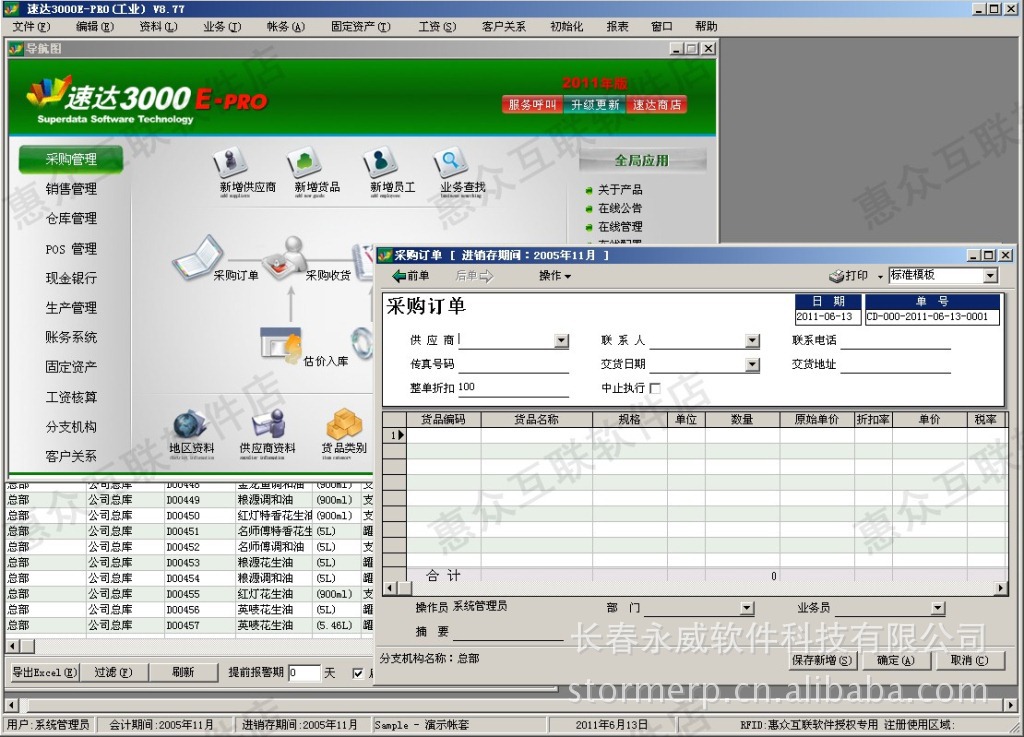Click the 保存新增(S) button

coord(822,661)
